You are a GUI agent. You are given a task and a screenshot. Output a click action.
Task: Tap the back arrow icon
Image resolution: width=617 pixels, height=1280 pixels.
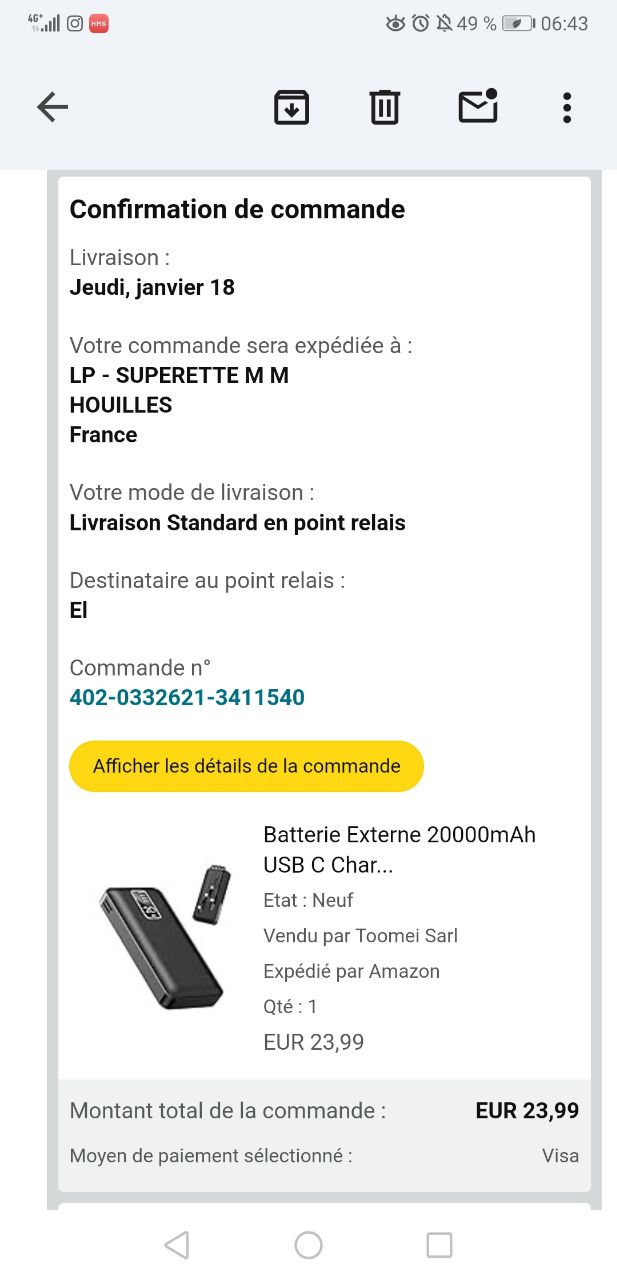pyautogui.click(x=52, y=107)
